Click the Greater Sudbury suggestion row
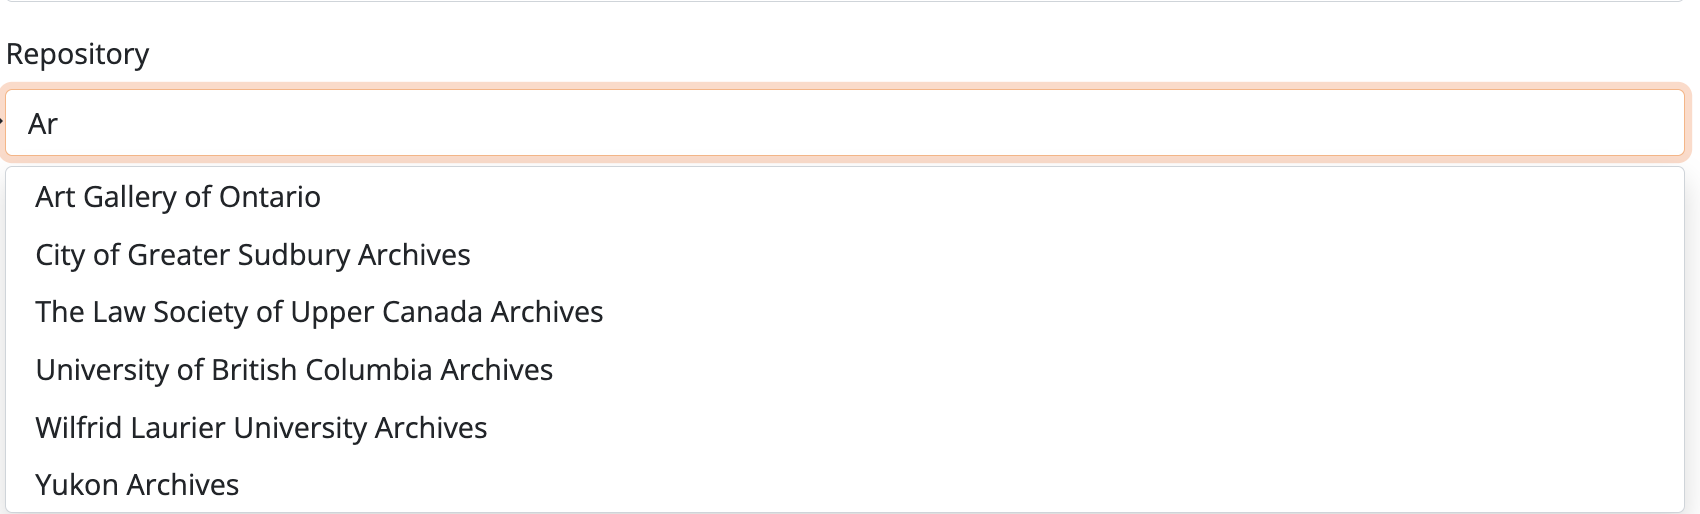Viewport: 1700px width, 514px height. 253,255
